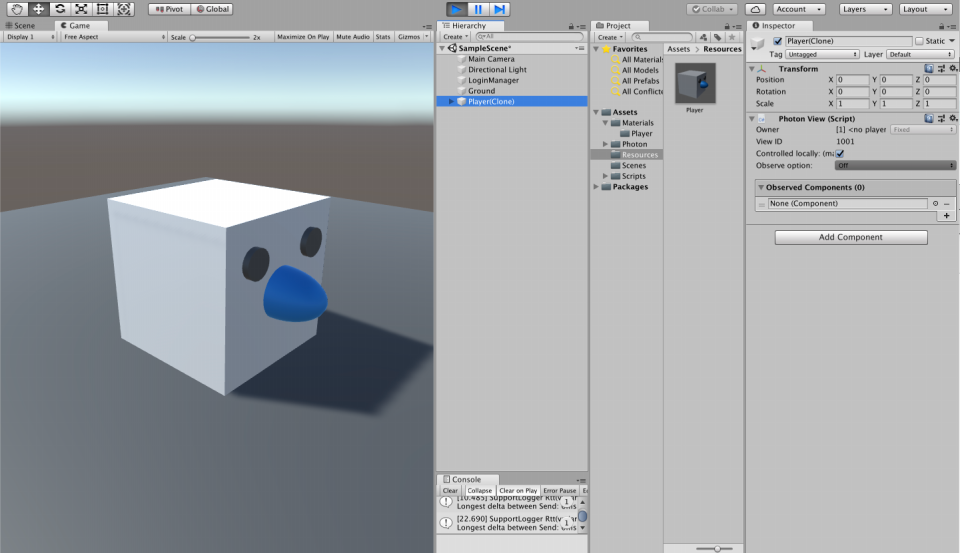Screen dimensions: 960x553
Task: Select the combined Transform tool
Action: point(124,9)
